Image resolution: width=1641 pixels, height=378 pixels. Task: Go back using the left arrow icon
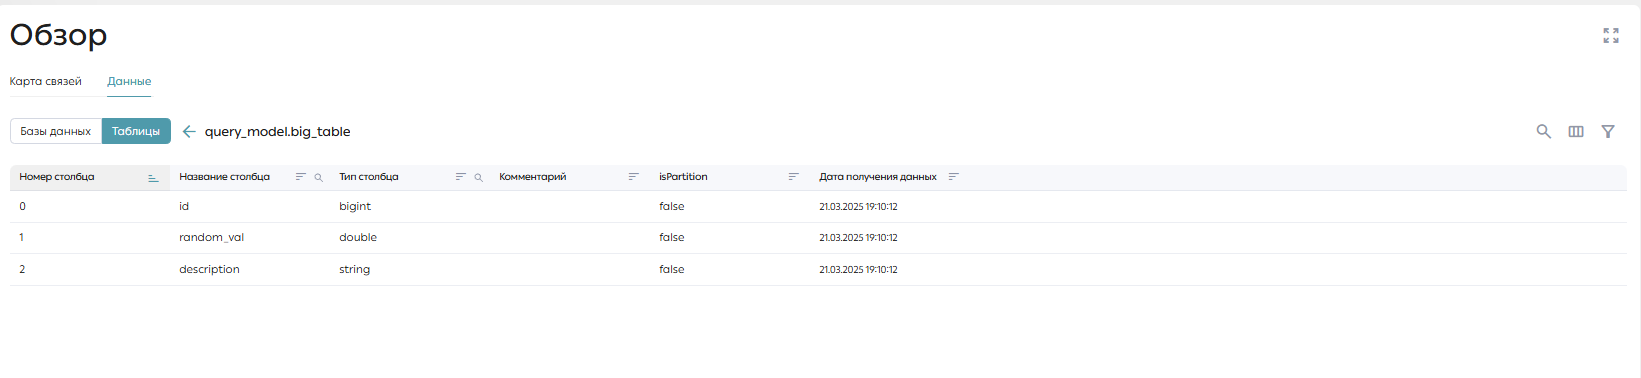pos(188,131)
